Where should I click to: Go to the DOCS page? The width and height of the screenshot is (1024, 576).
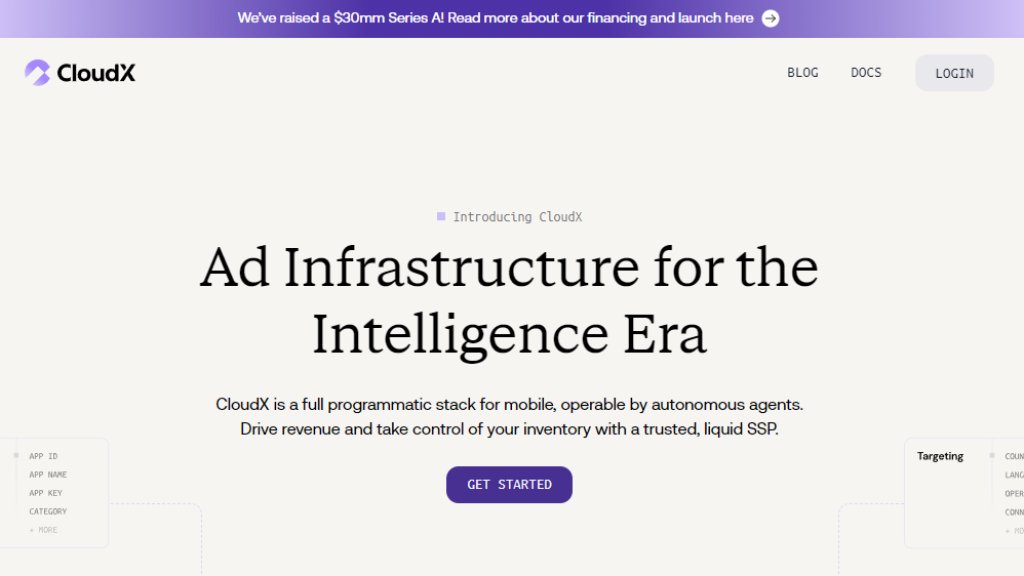(866, 73)
